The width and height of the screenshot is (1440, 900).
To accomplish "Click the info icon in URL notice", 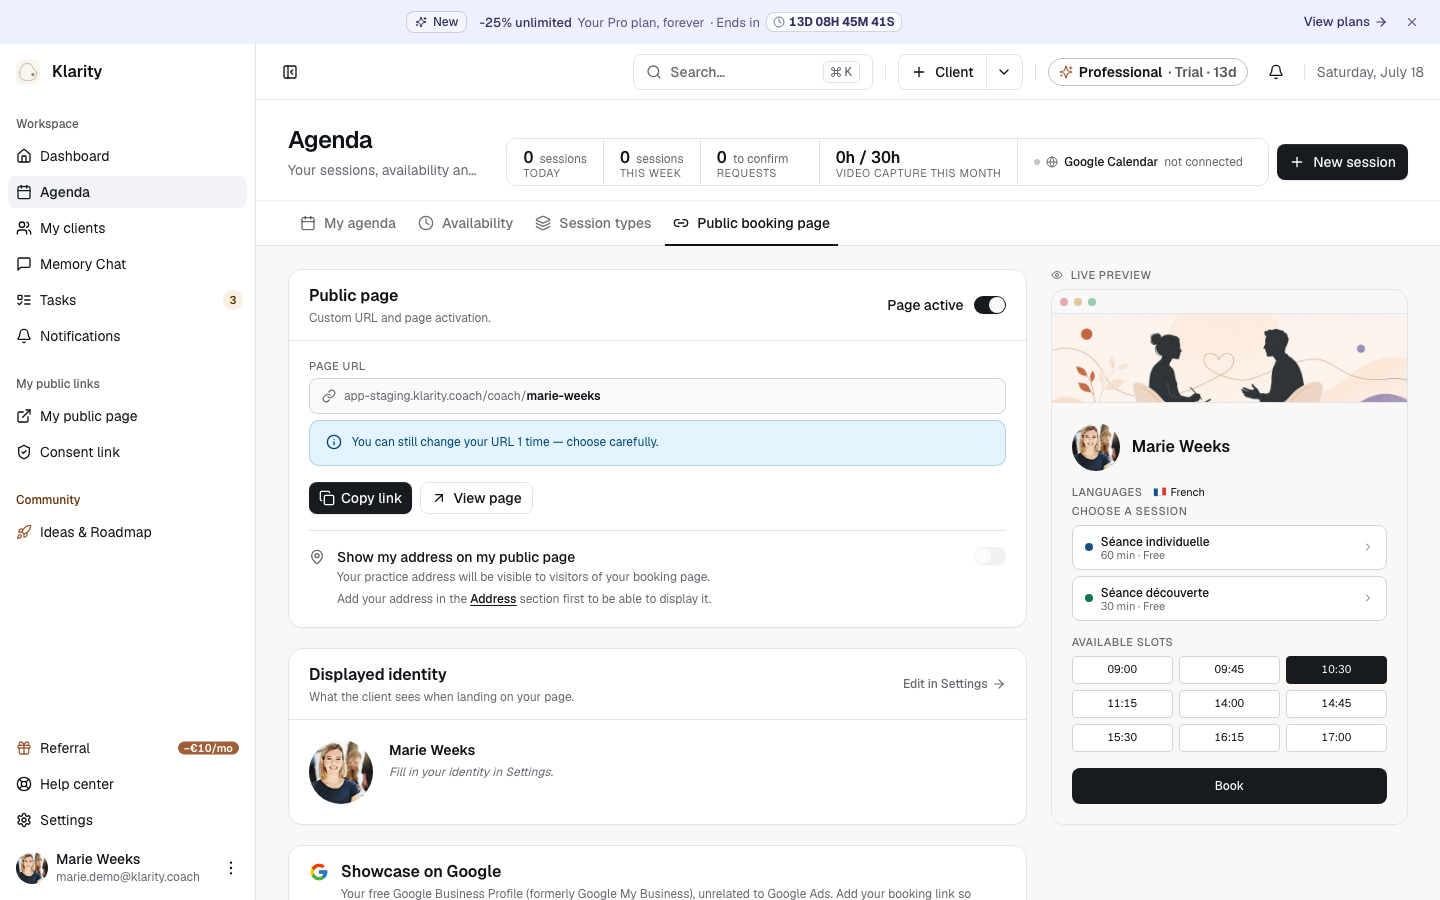I will pyautogui.click(x=334, y=442).
